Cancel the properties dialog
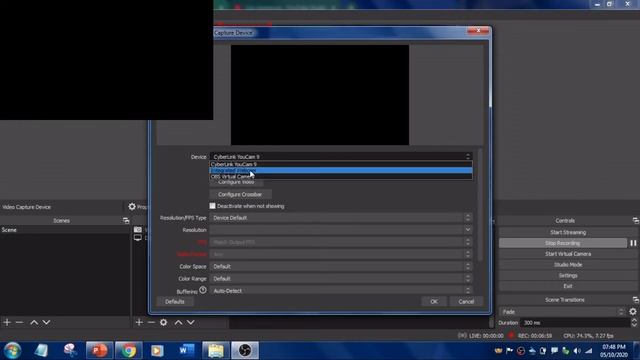 [466, 302]
